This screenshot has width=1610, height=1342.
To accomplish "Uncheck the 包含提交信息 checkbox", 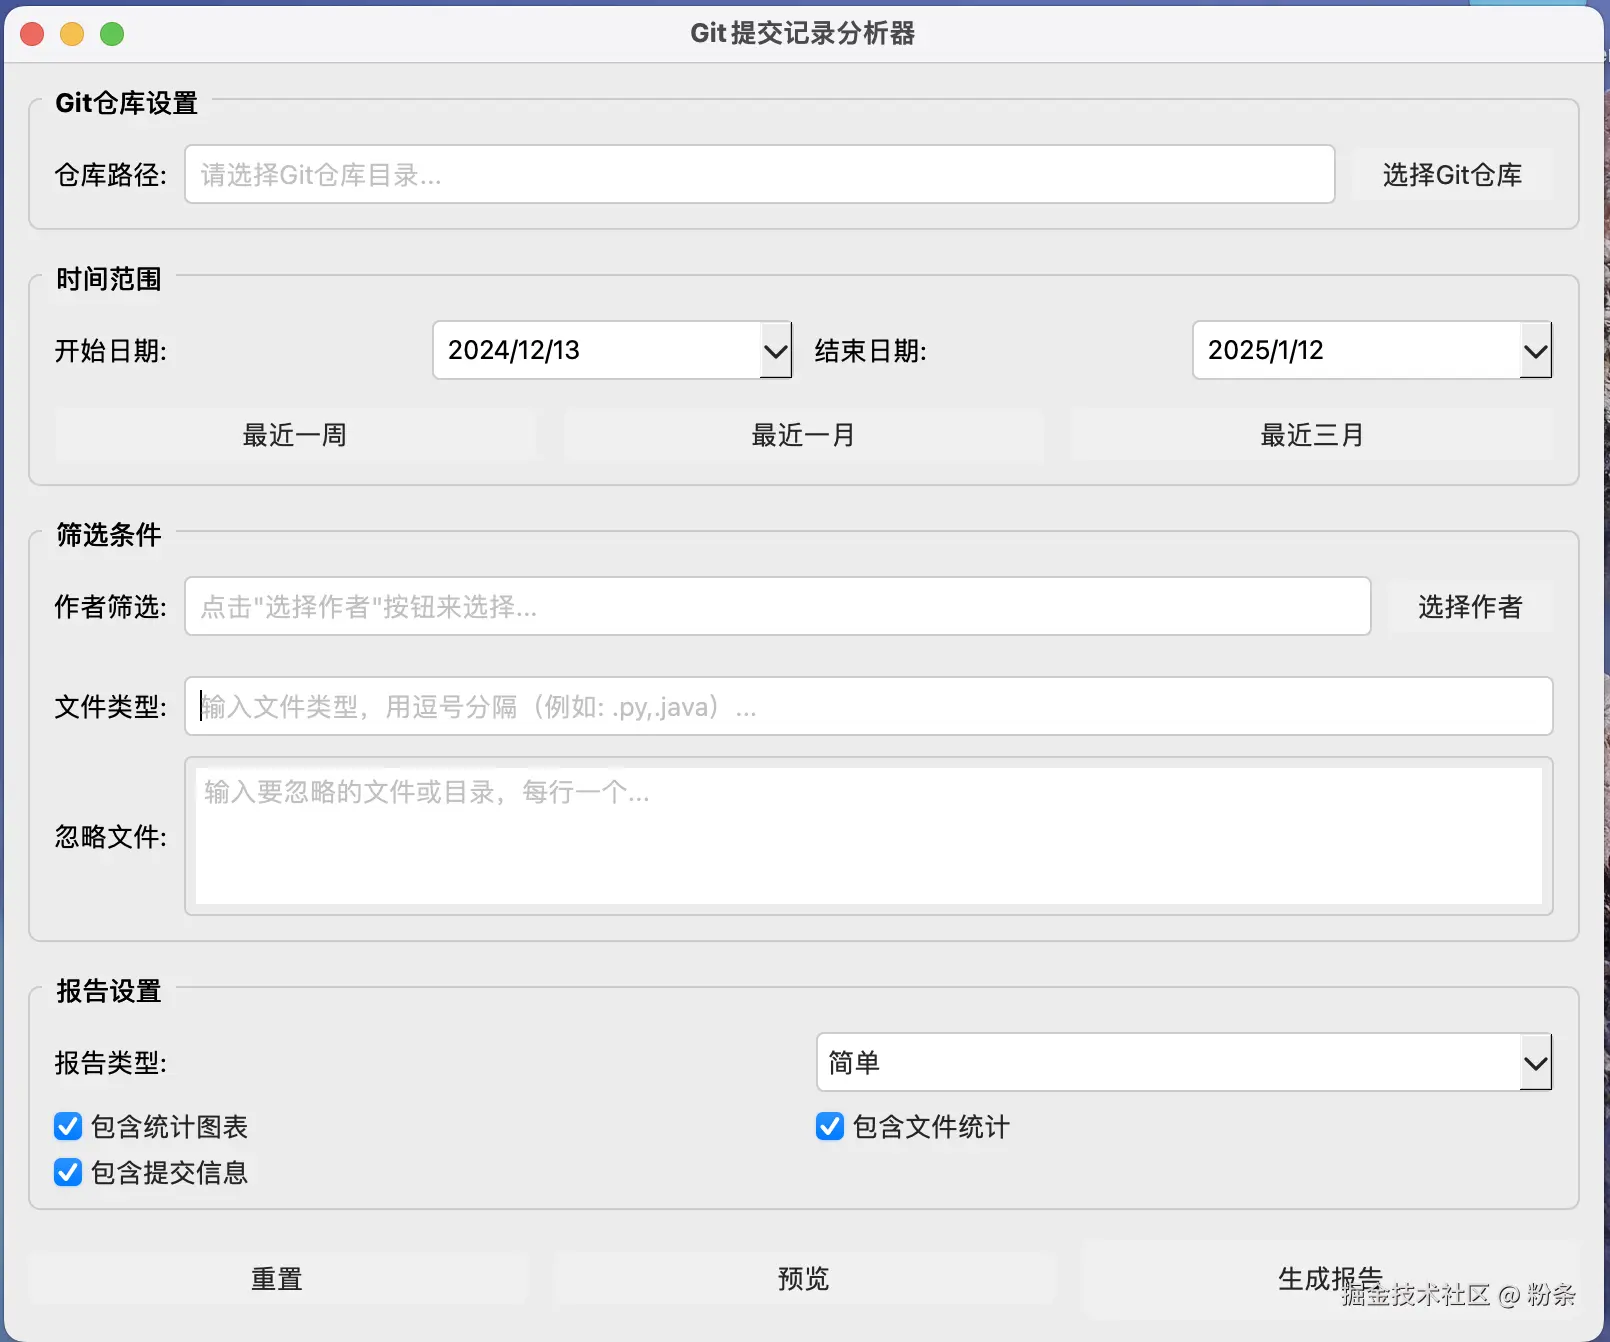I will pos(67,1172).
